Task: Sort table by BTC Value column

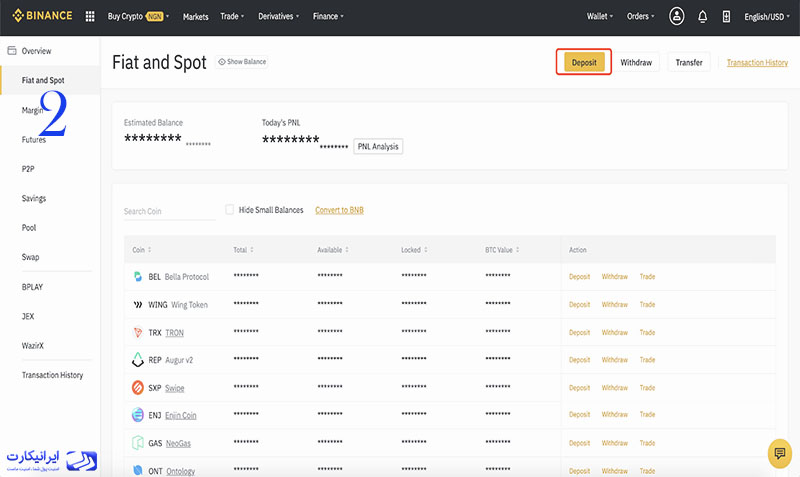Action: tap(502, 250)
